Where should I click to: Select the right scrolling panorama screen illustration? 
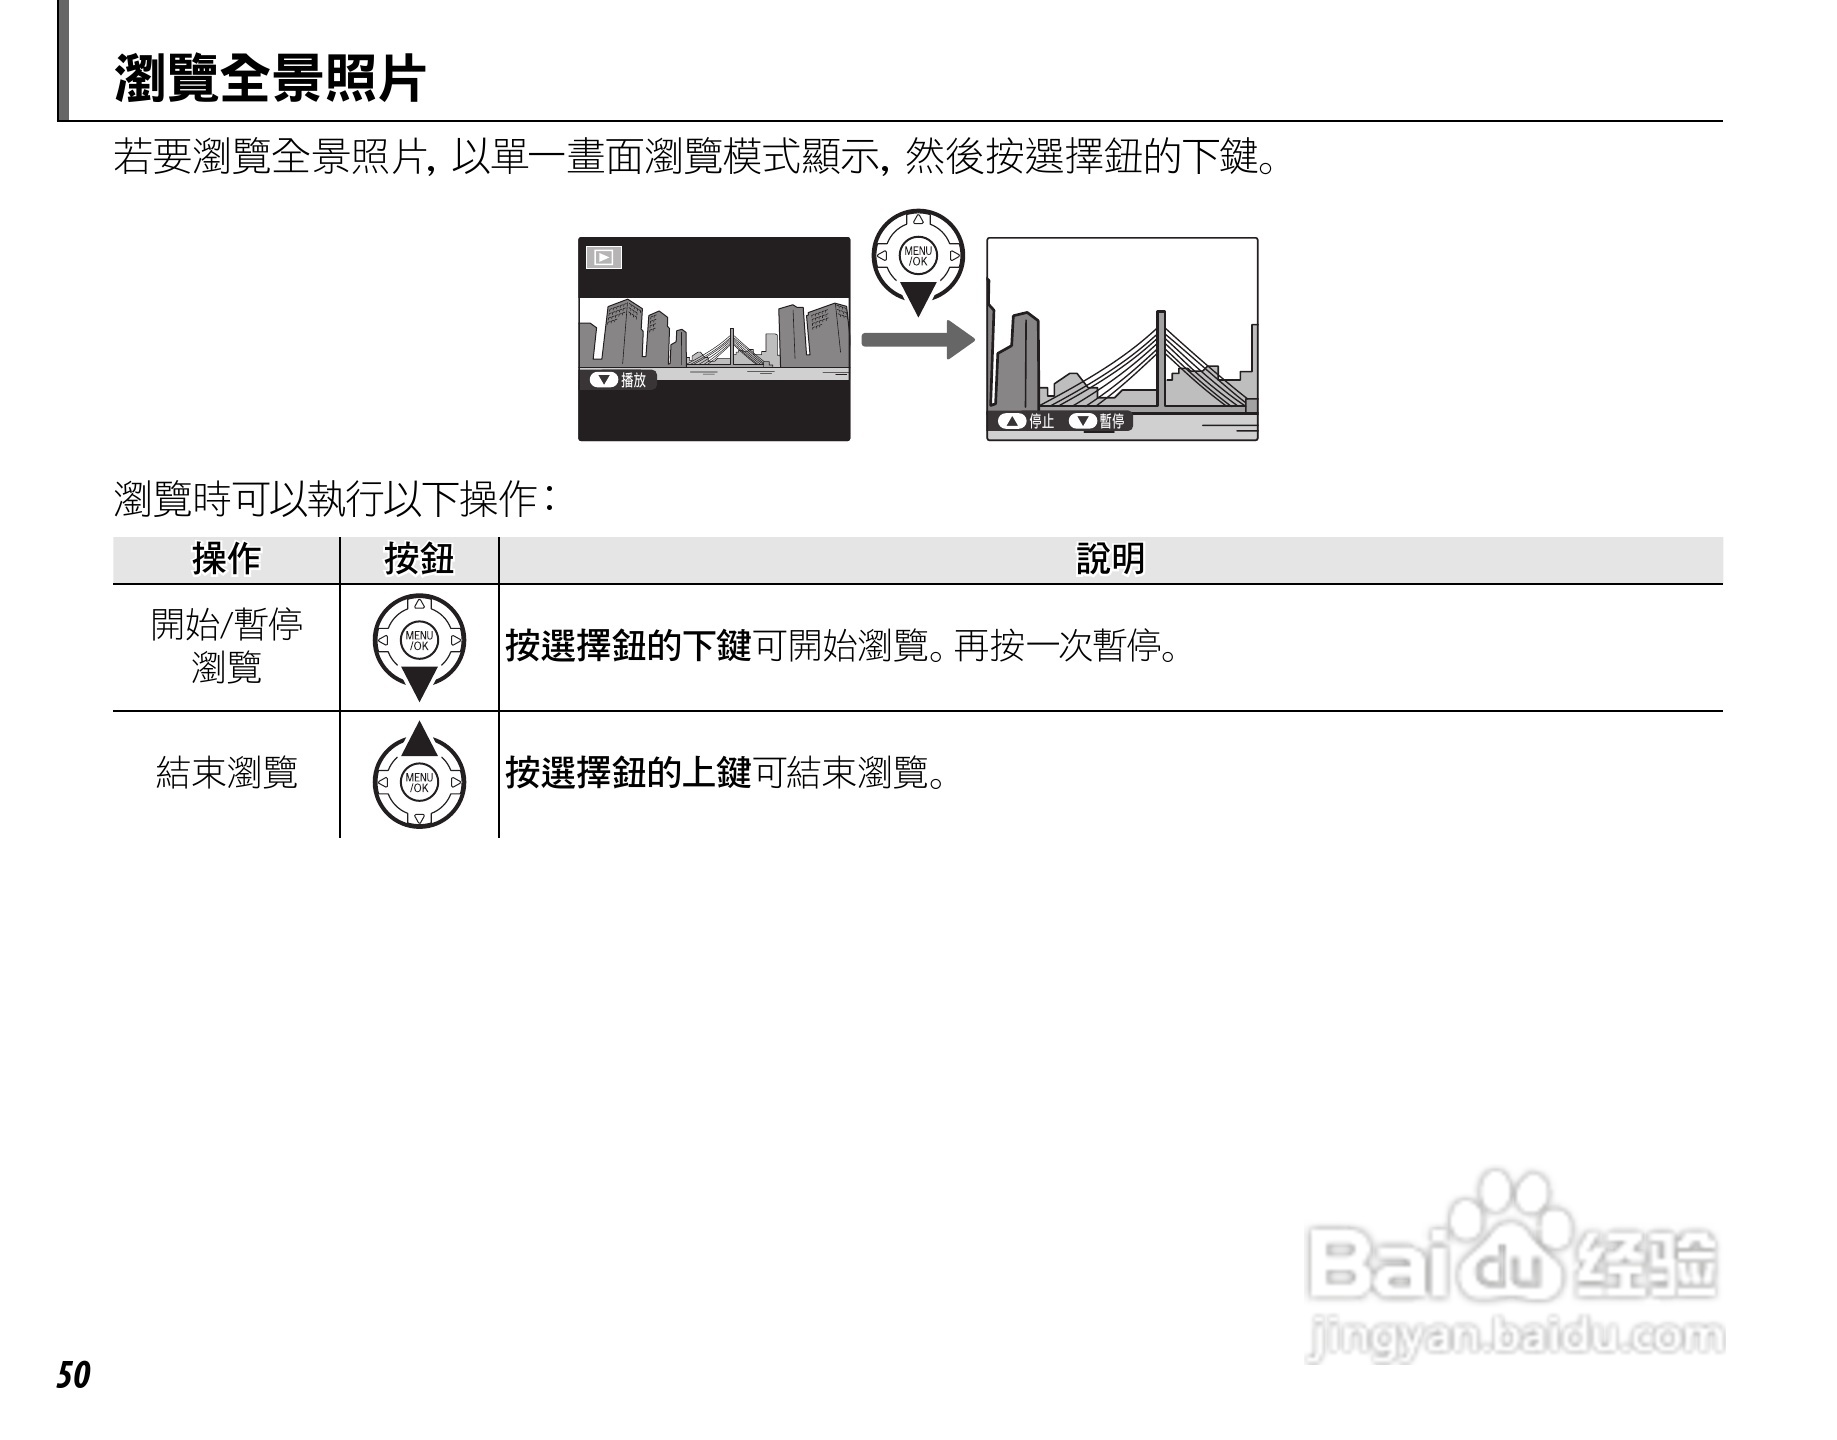click(x=1122, y=339)
